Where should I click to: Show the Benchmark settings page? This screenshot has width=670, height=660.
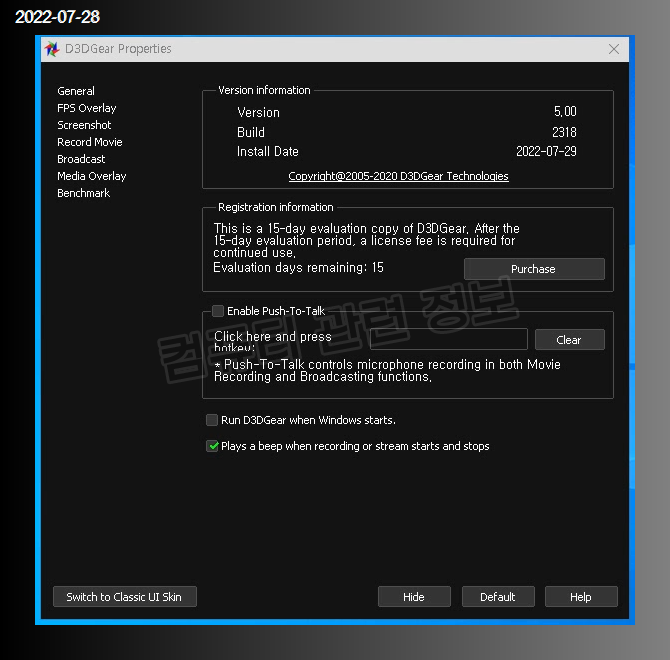[x=84, y=194]
